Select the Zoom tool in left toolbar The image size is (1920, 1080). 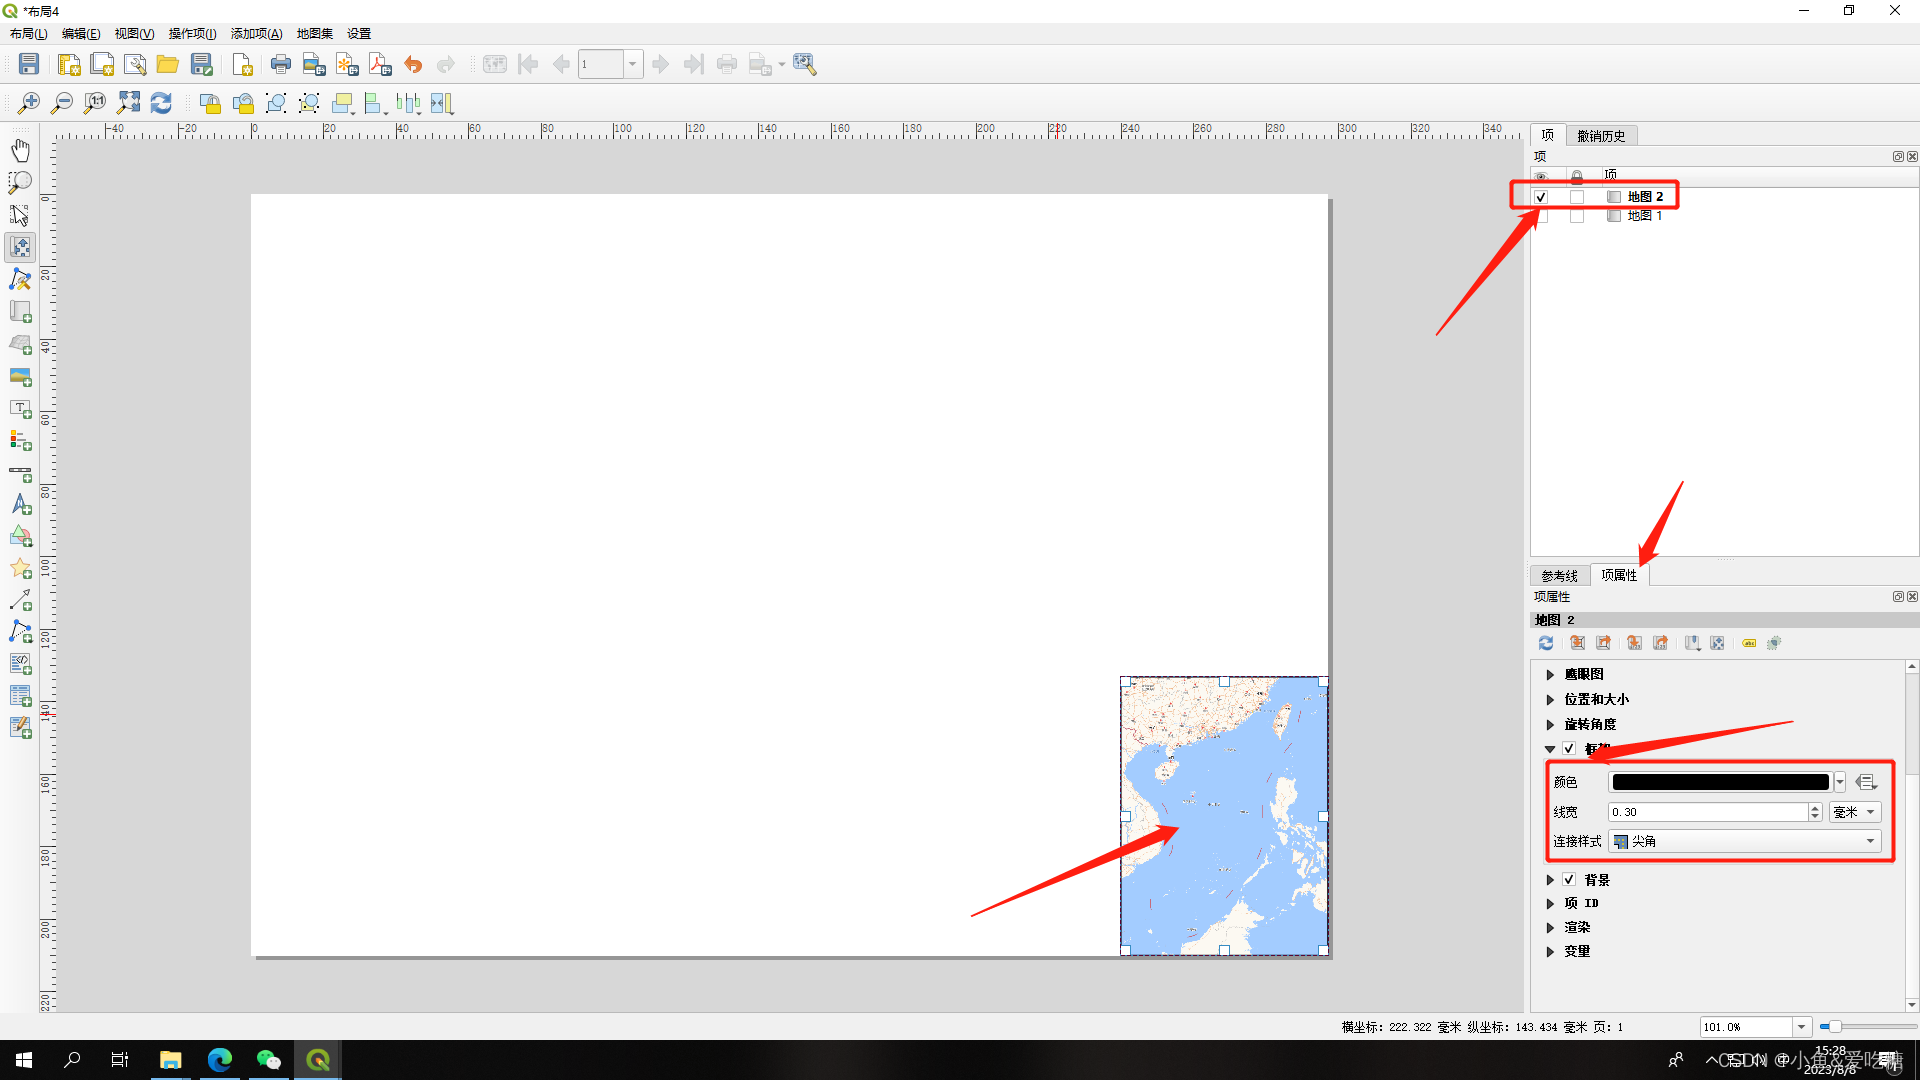tap(20, 182)
